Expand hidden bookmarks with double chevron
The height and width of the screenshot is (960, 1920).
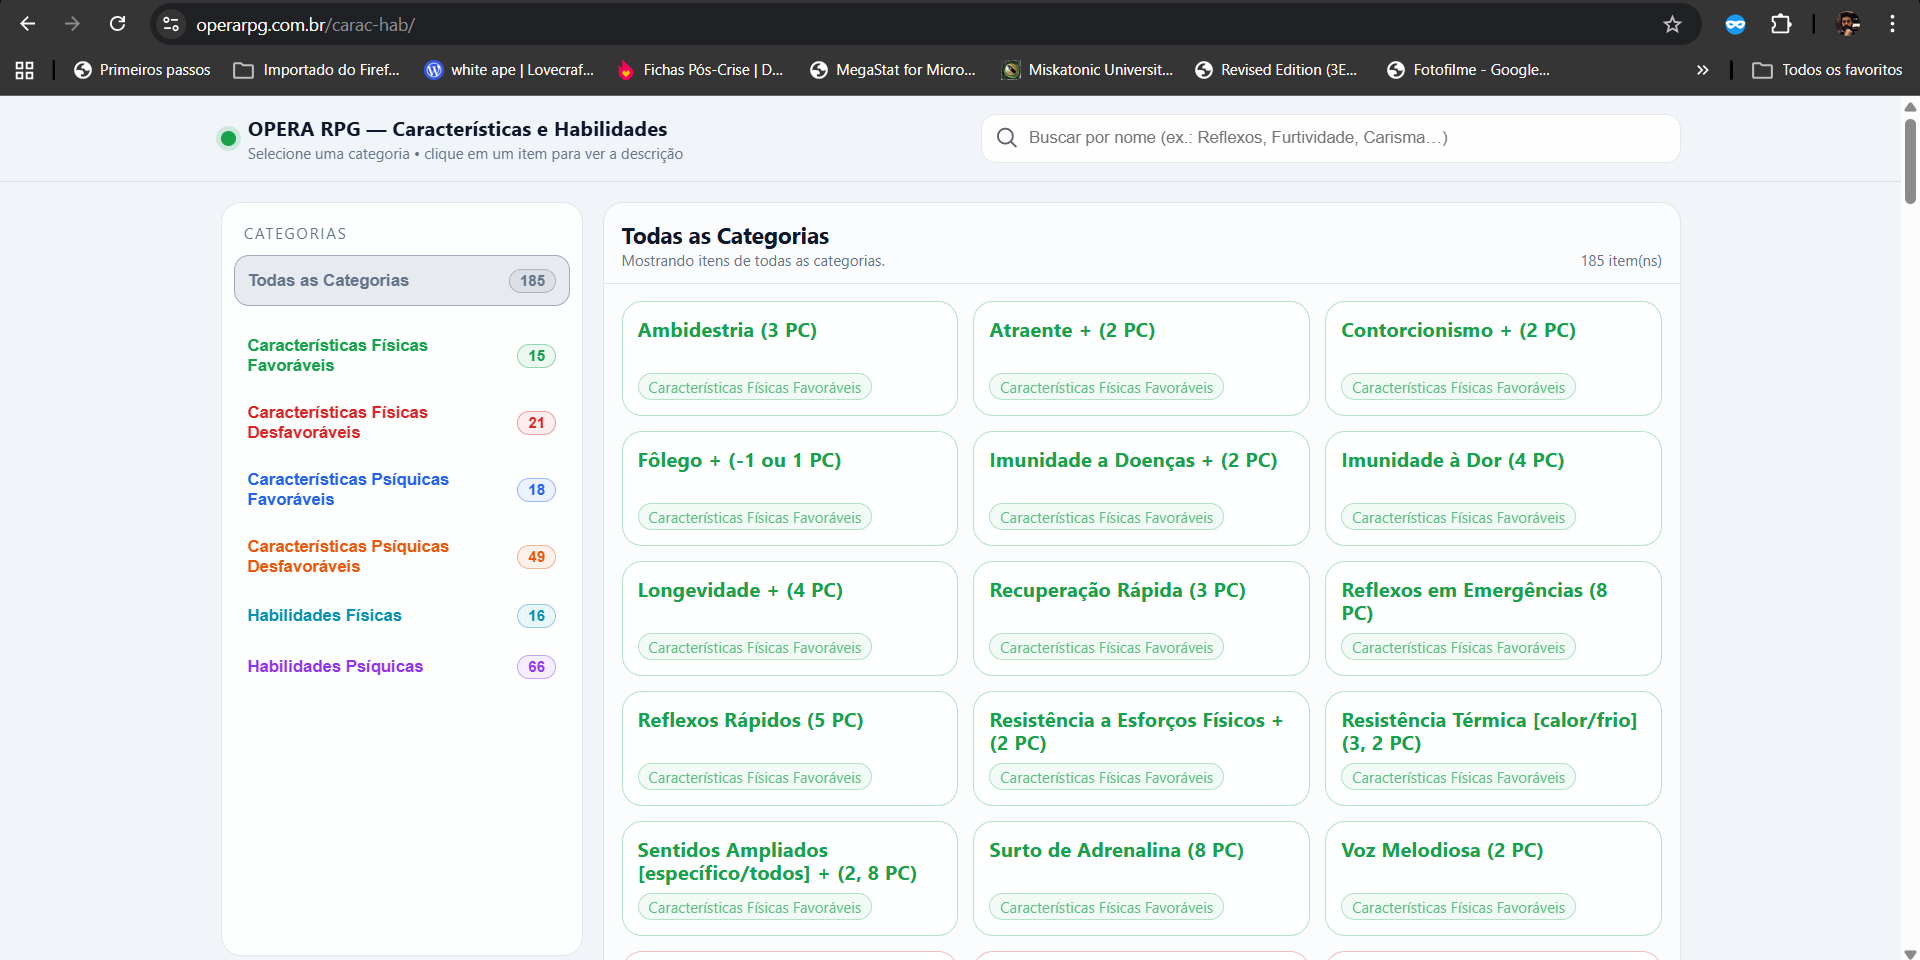point(1702,70)
